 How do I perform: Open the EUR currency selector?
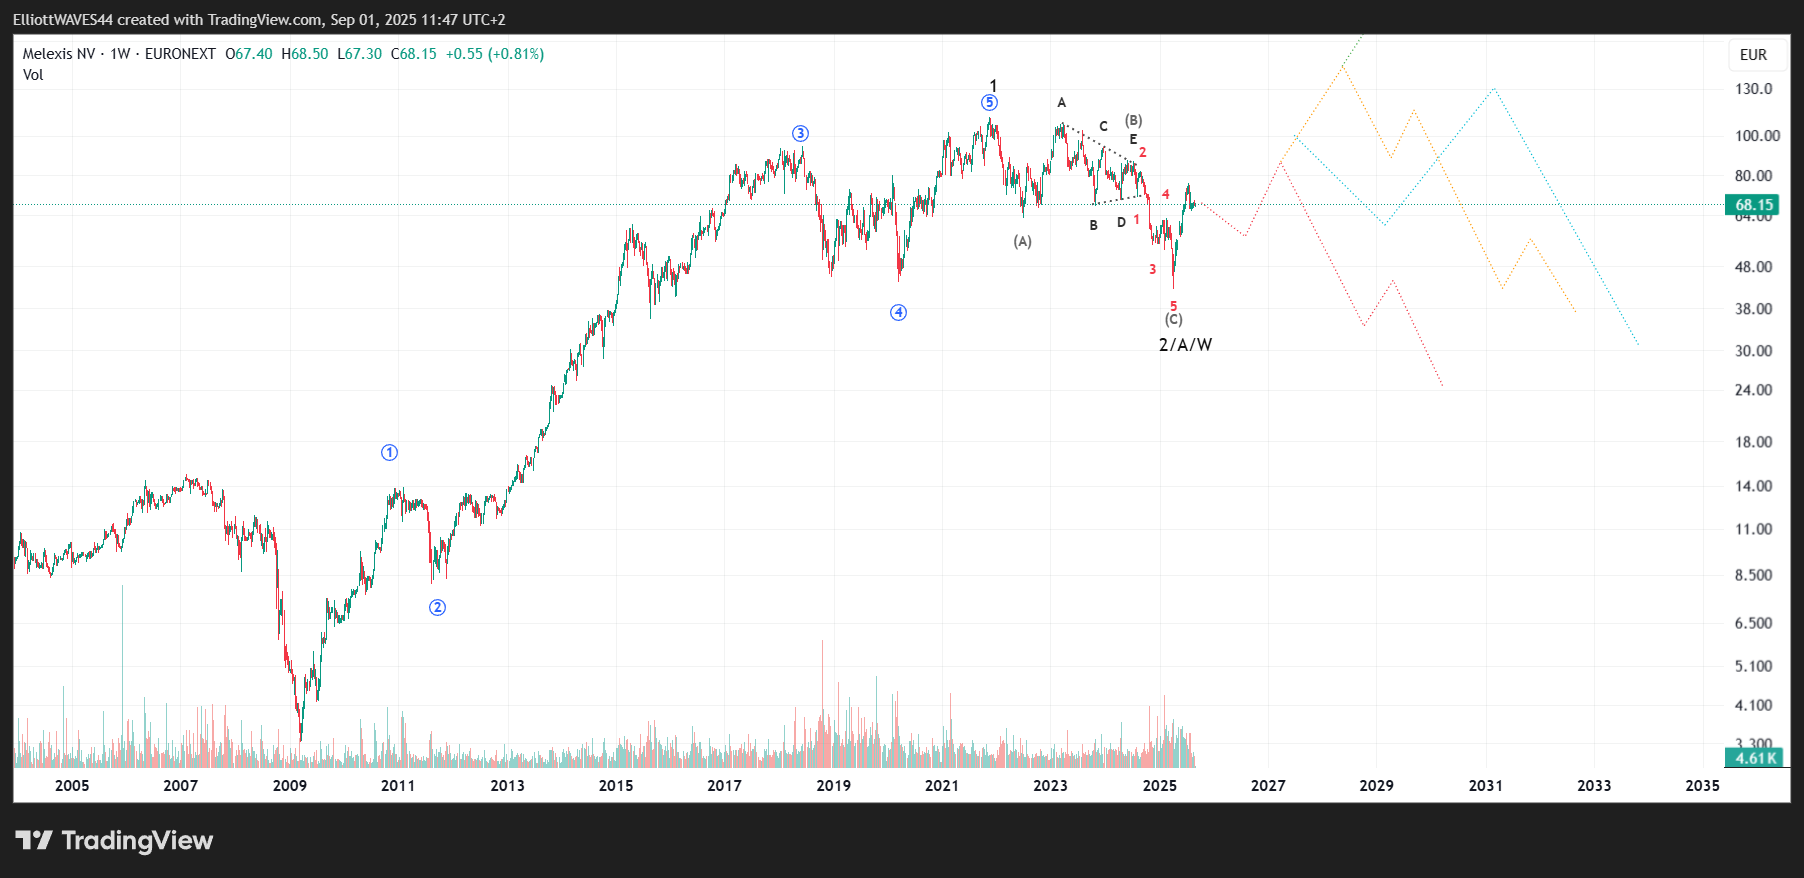click(x=1753, y=55)
